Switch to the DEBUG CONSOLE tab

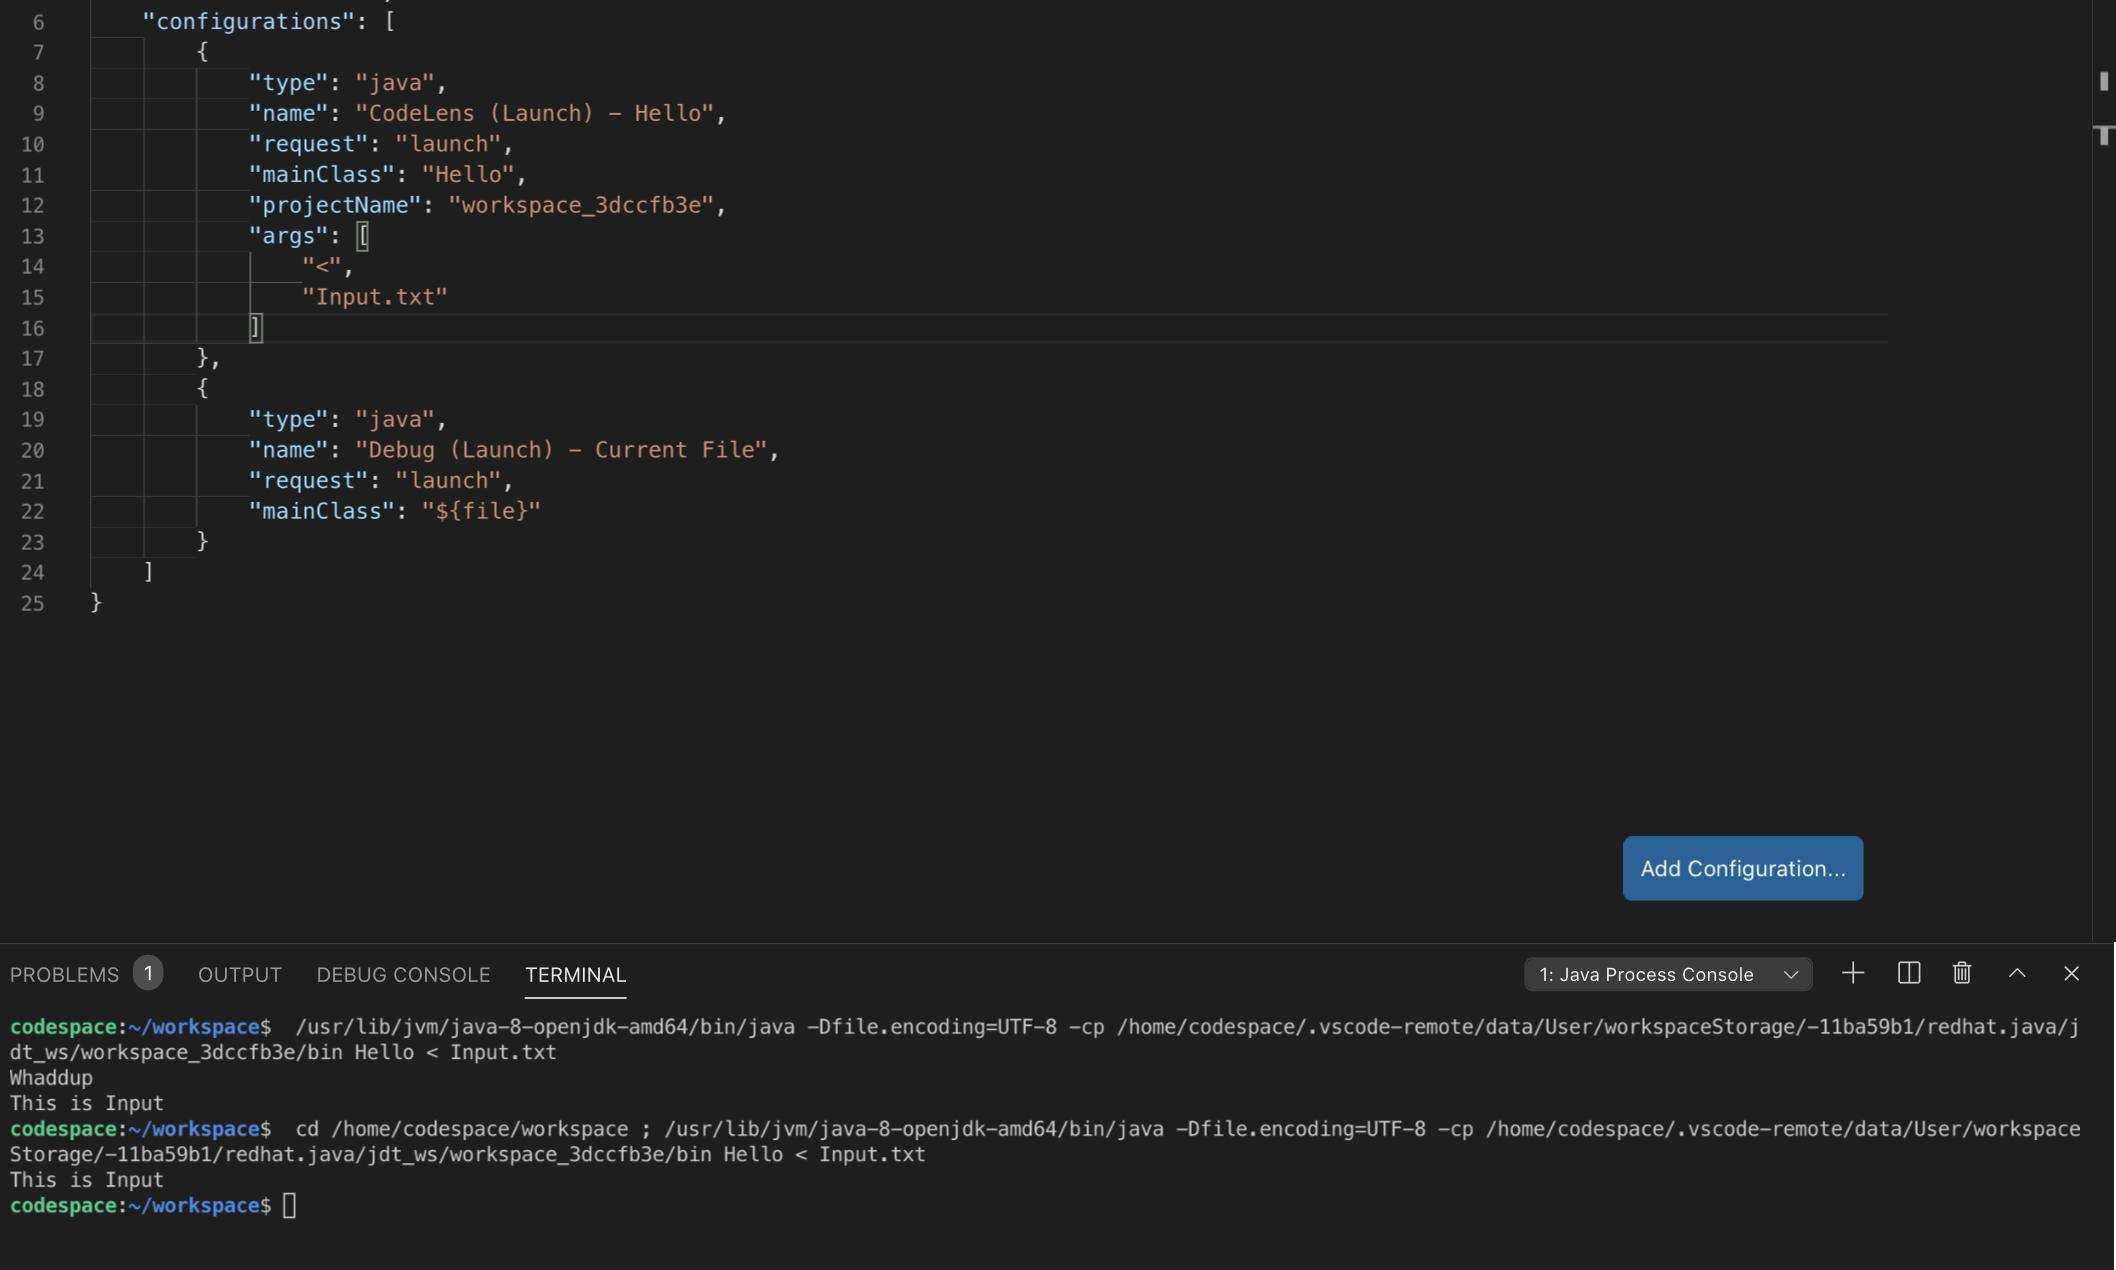tap(403, 973)
